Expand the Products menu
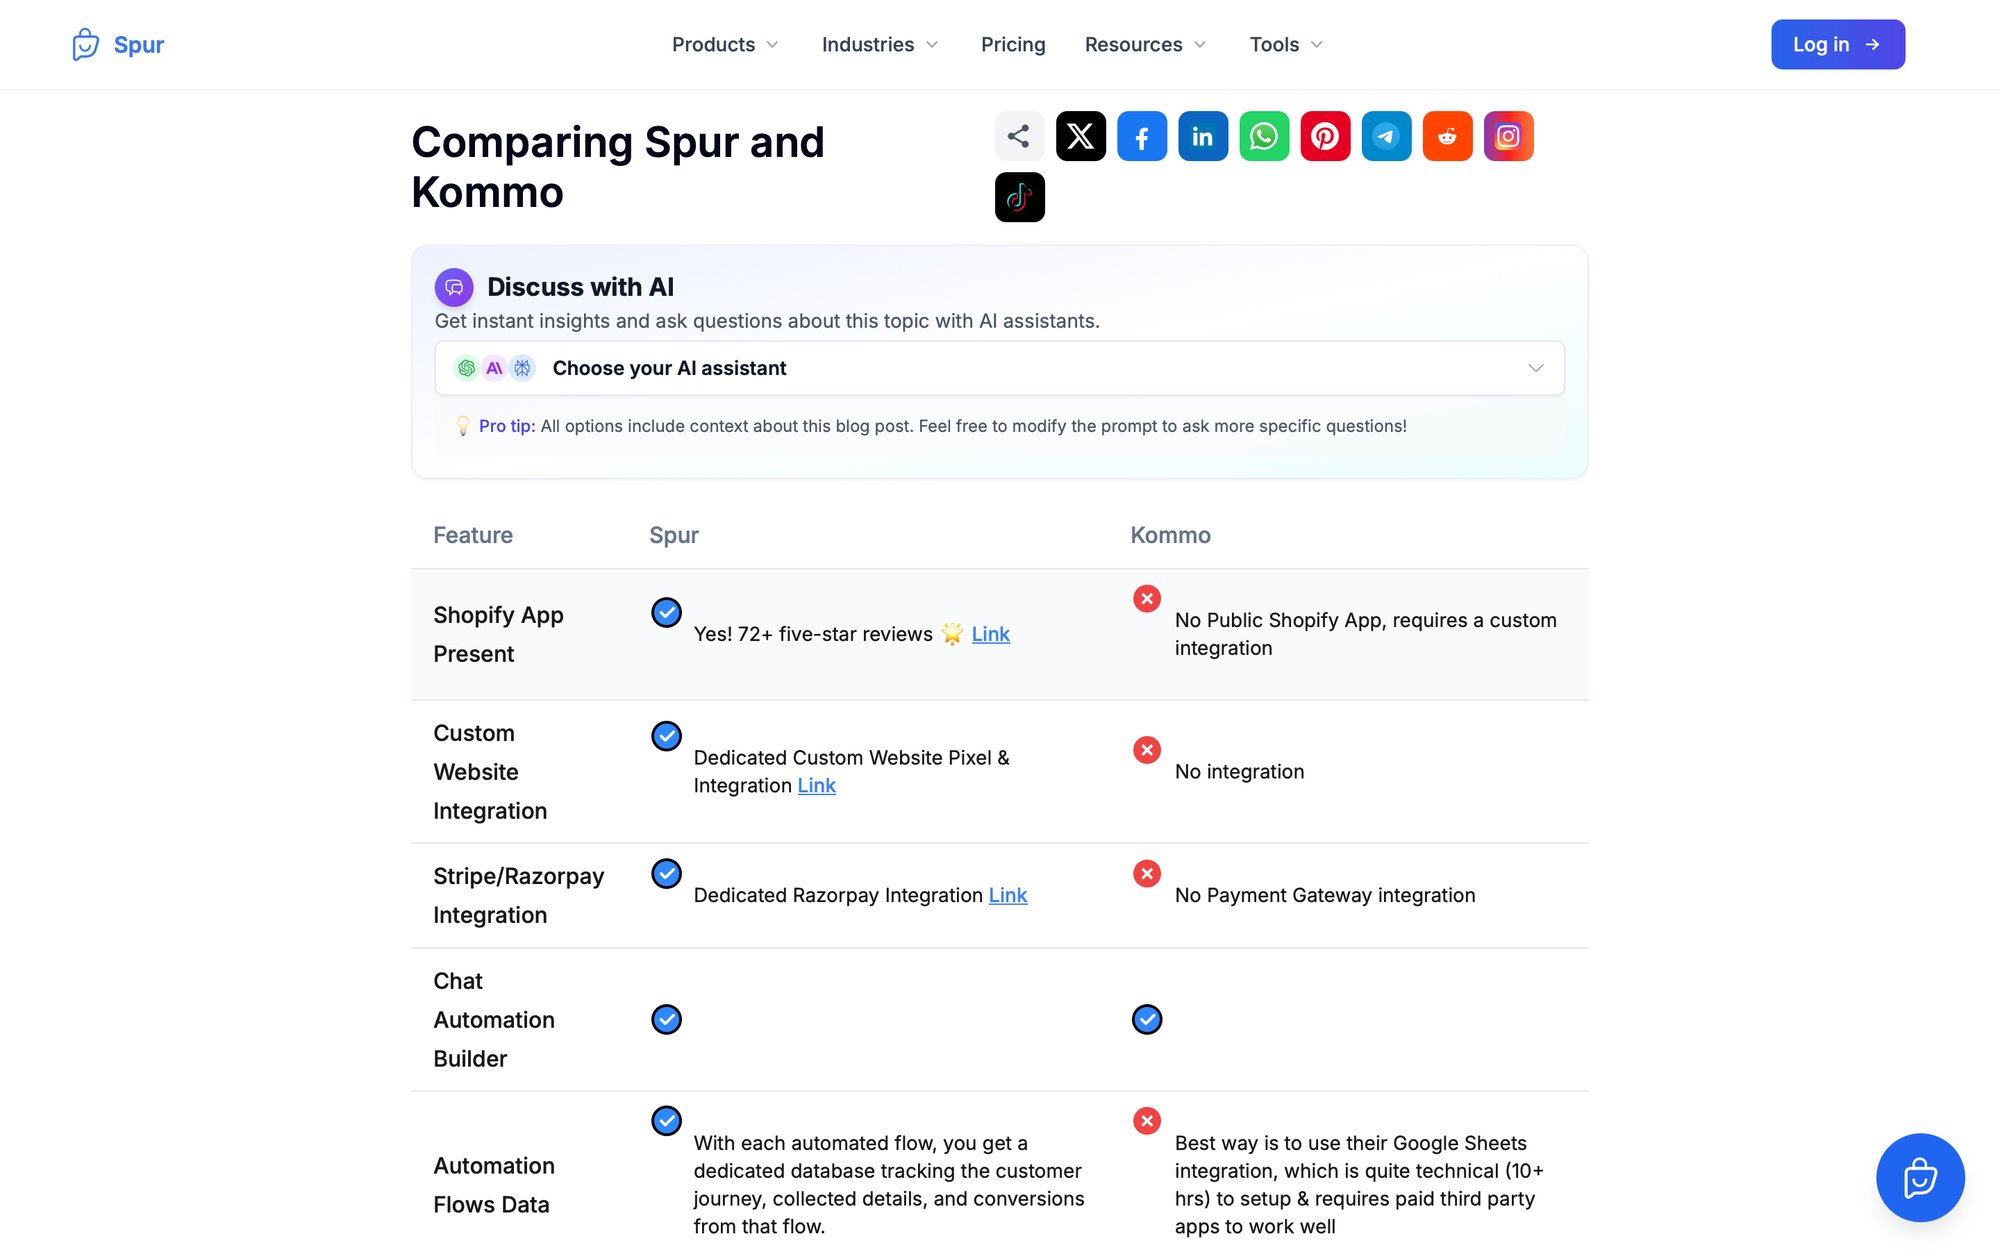This screenshot has width=2000, height=1250. (x=724, y=44)
